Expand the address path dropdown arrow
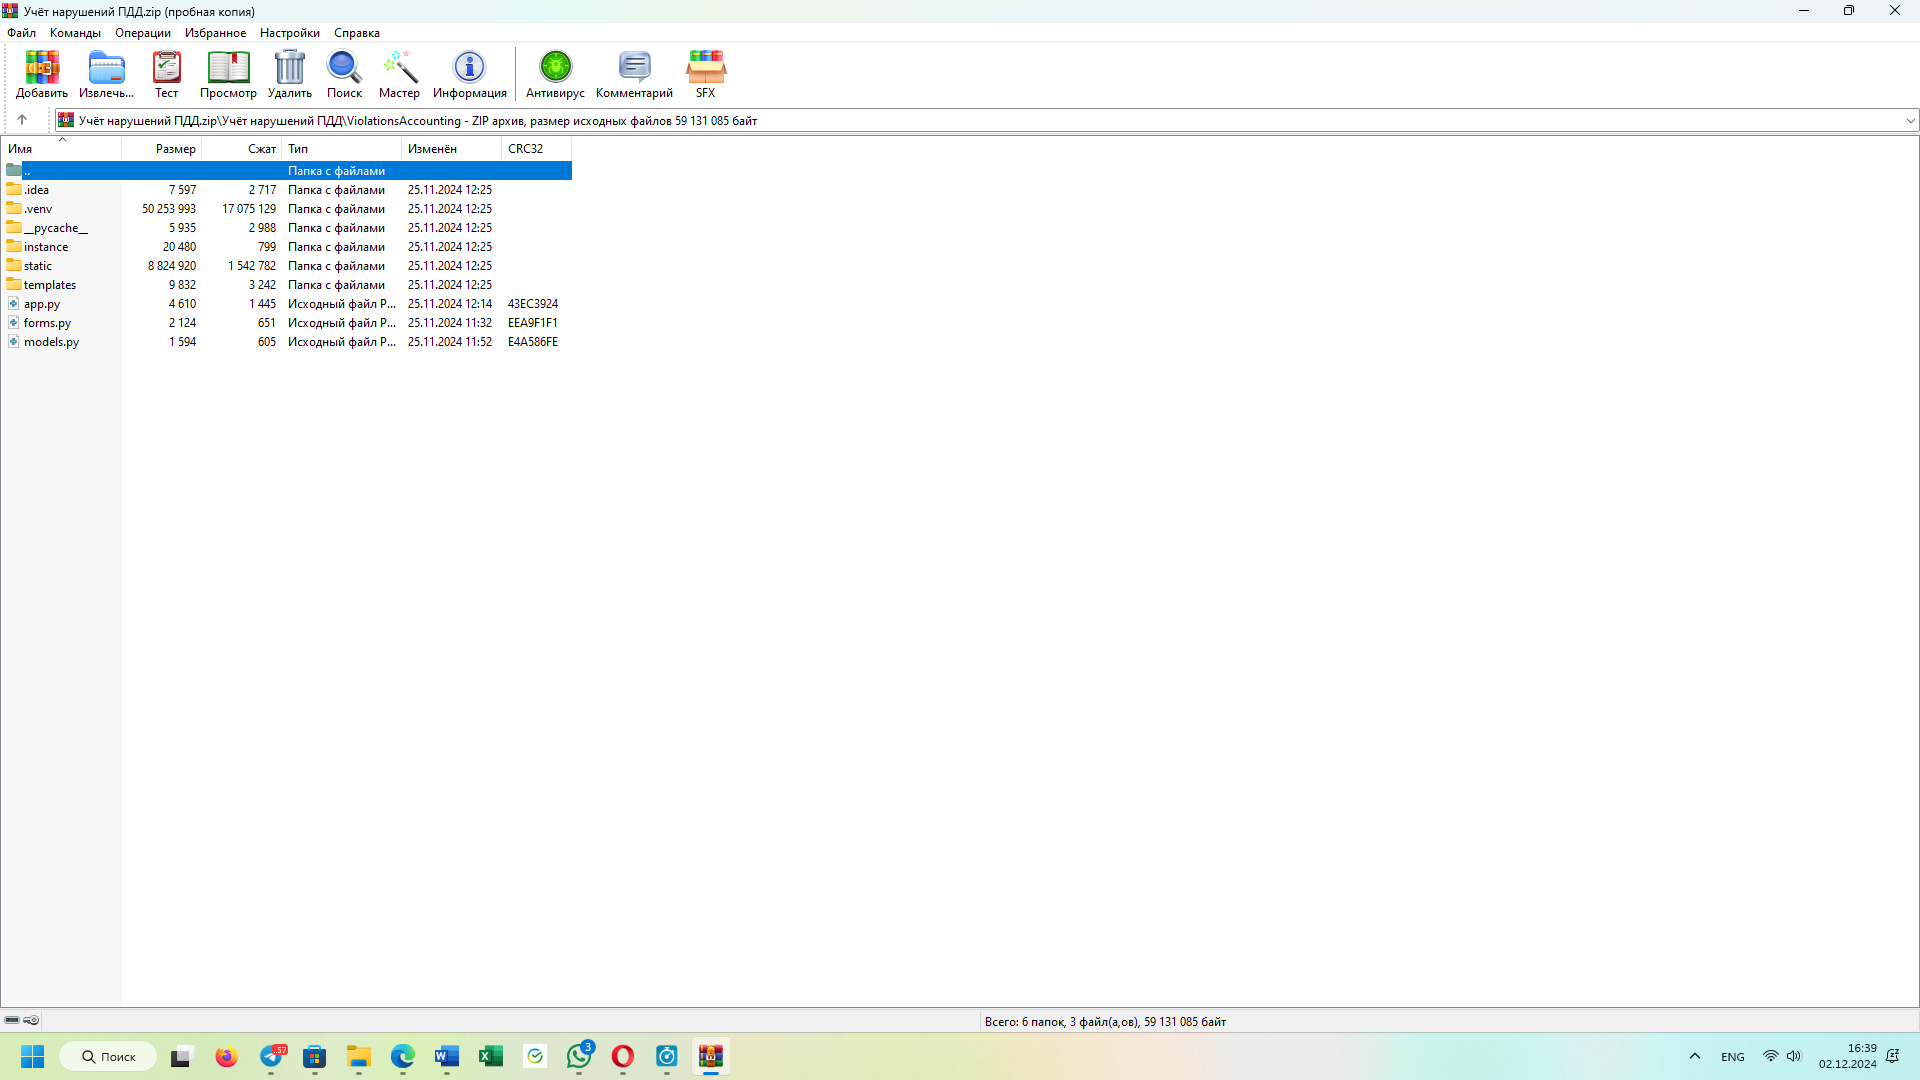The image size is (1920, 1080). (x=1910, y=121)
